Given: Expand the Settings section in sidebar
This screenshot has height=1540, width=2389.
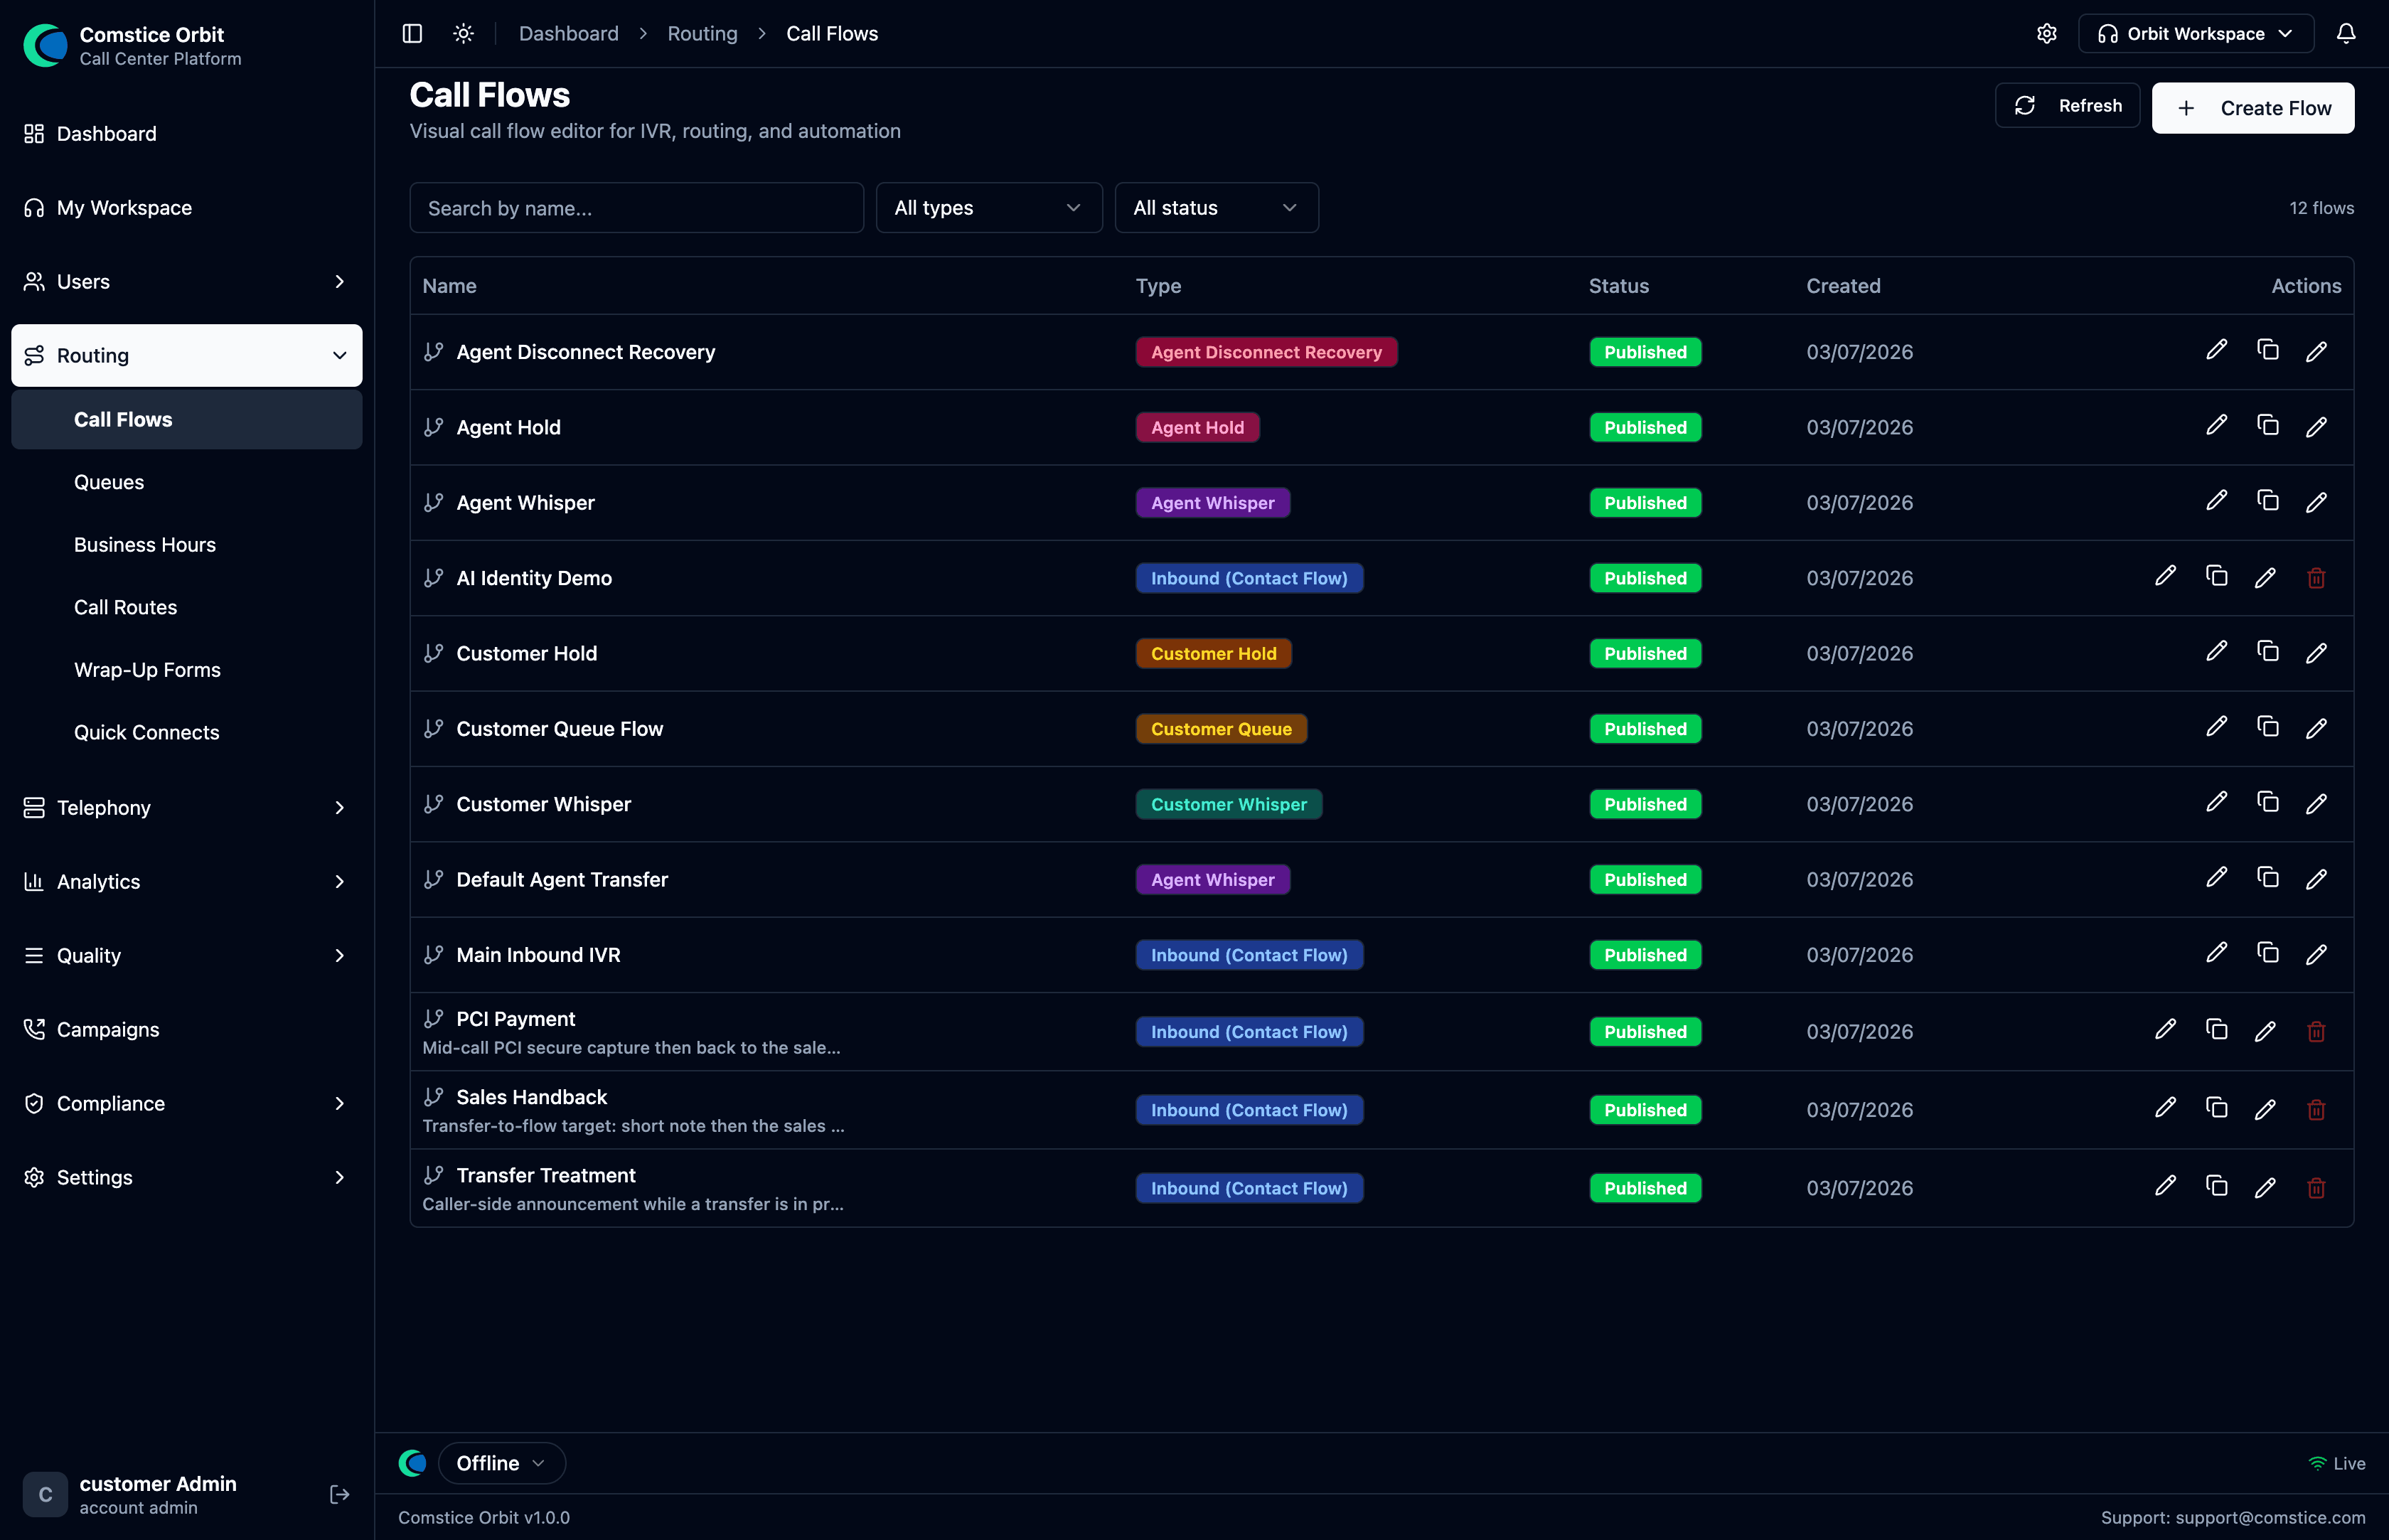Looking at the screenshot, I should [186, 1178].
